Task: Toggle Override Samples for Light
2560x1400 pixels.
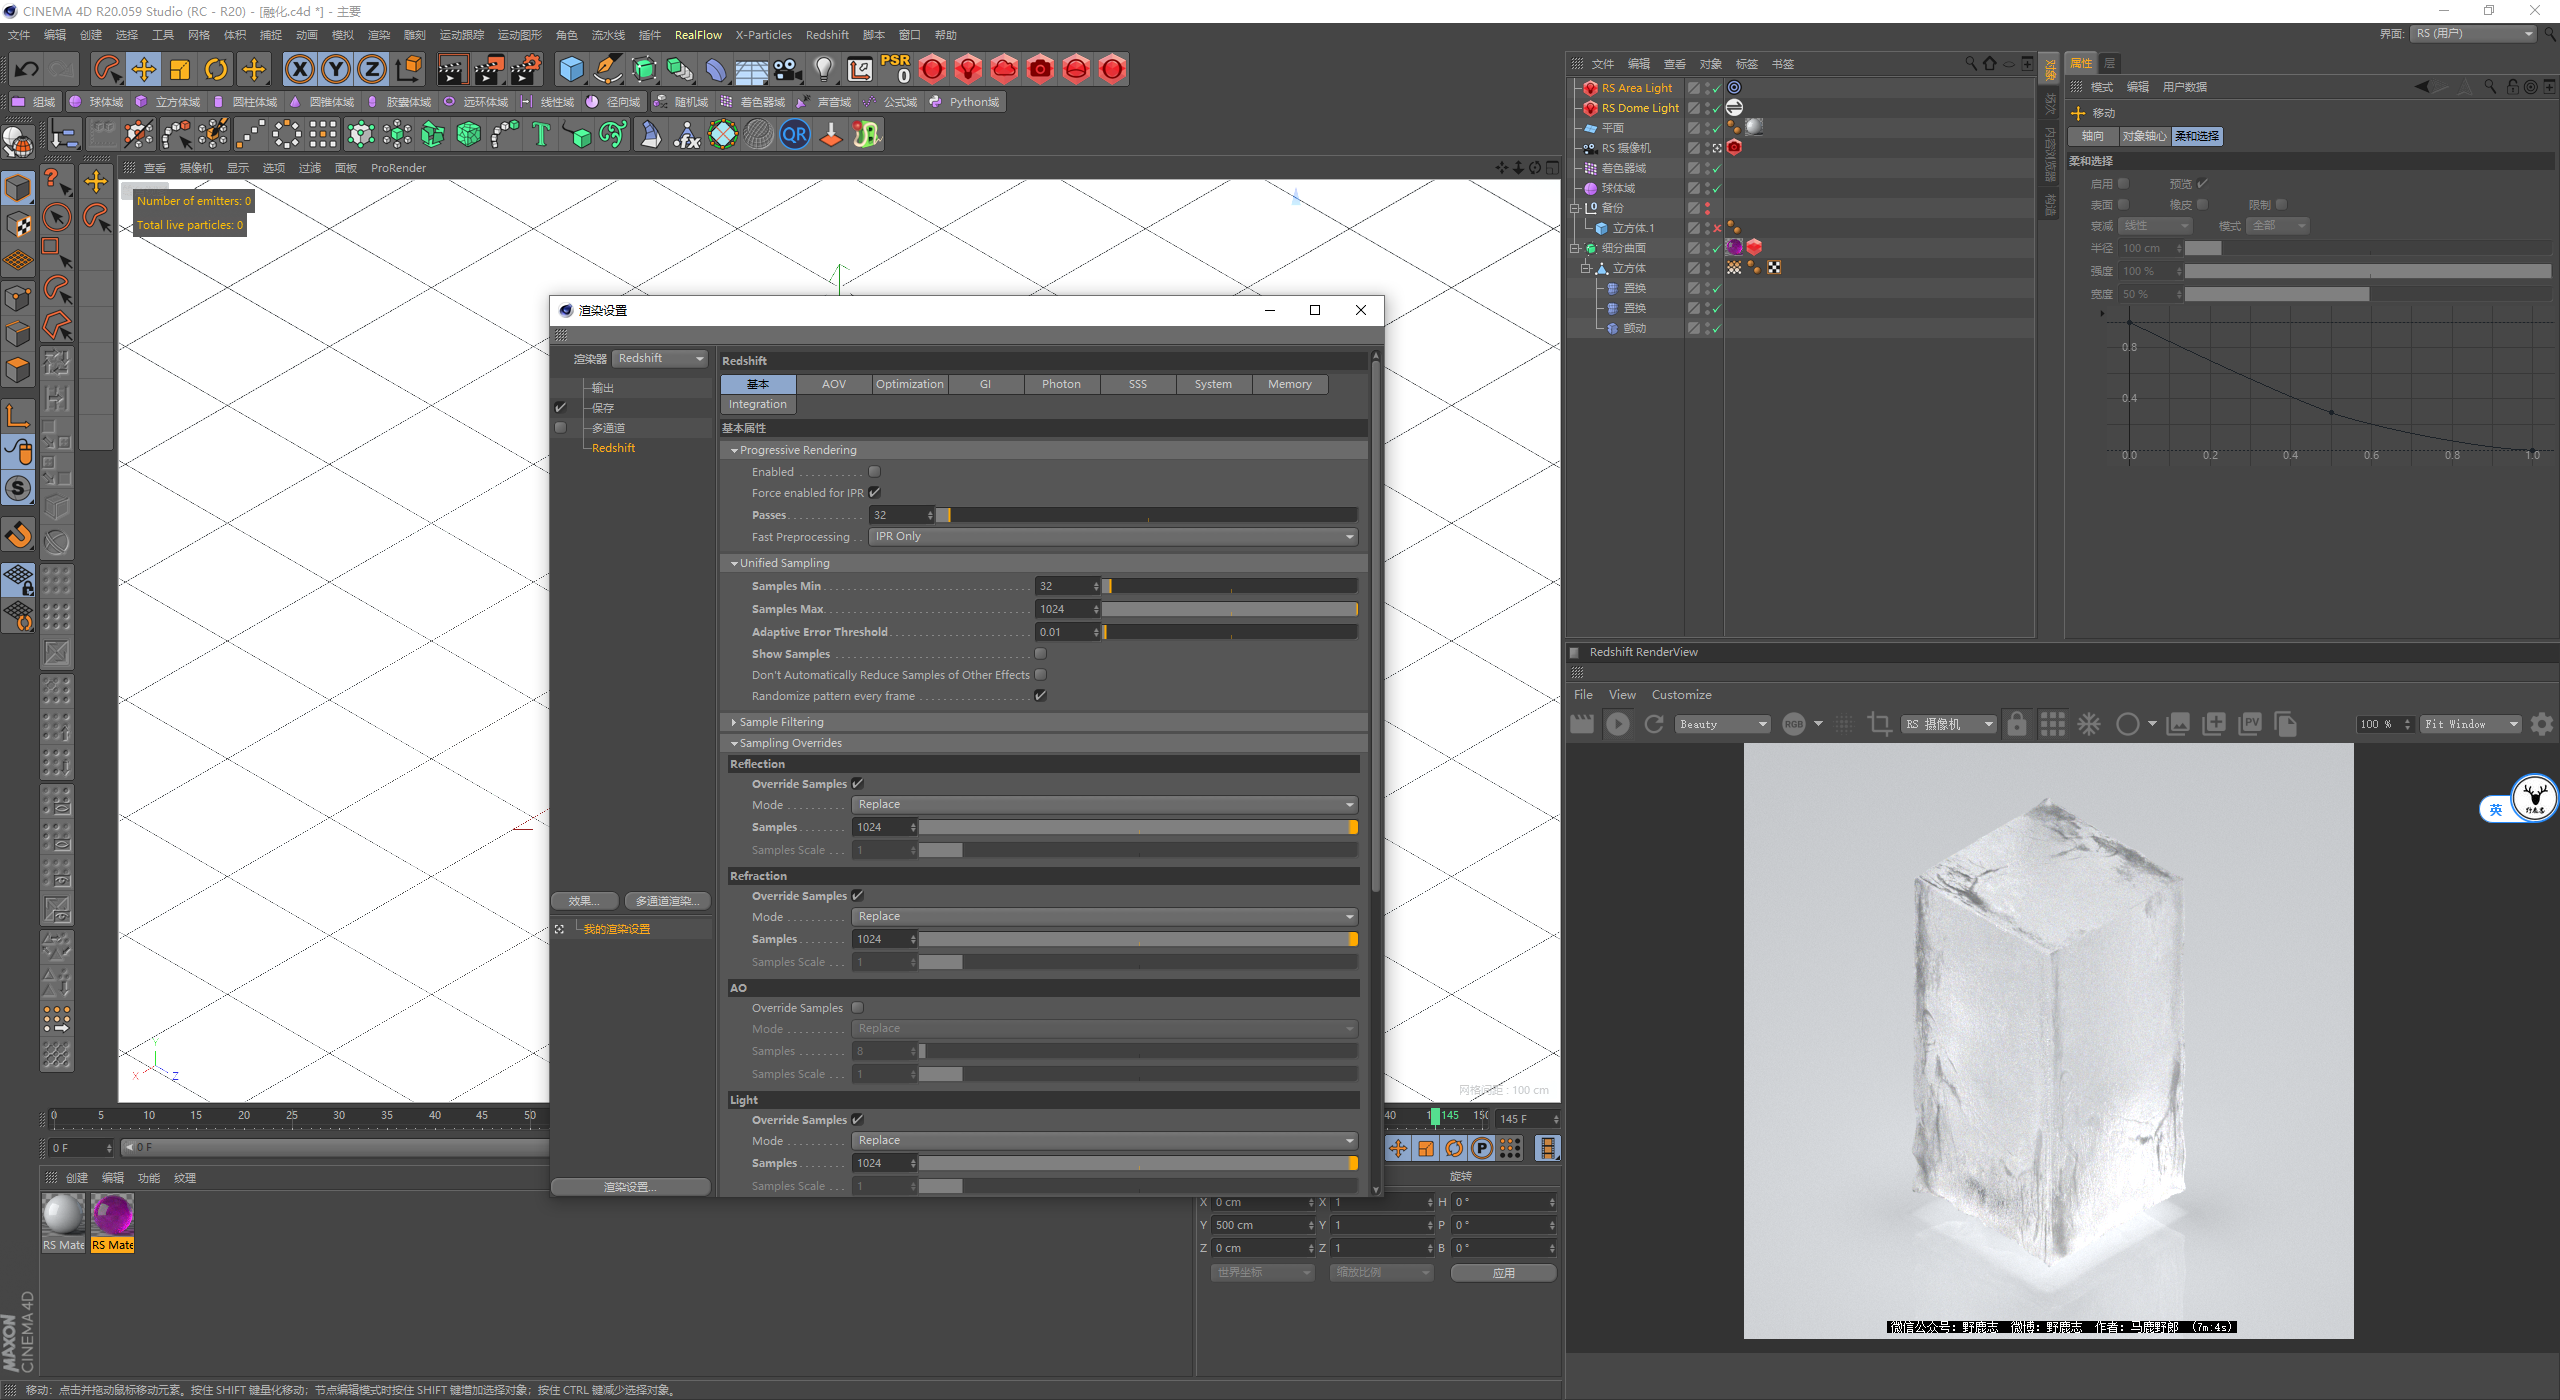Action: (x=859, y=1119)
